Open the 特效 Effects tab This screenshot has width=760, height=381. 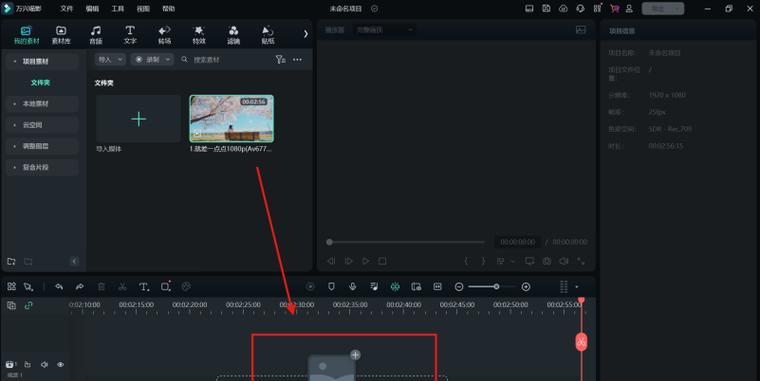click(199, 35)
